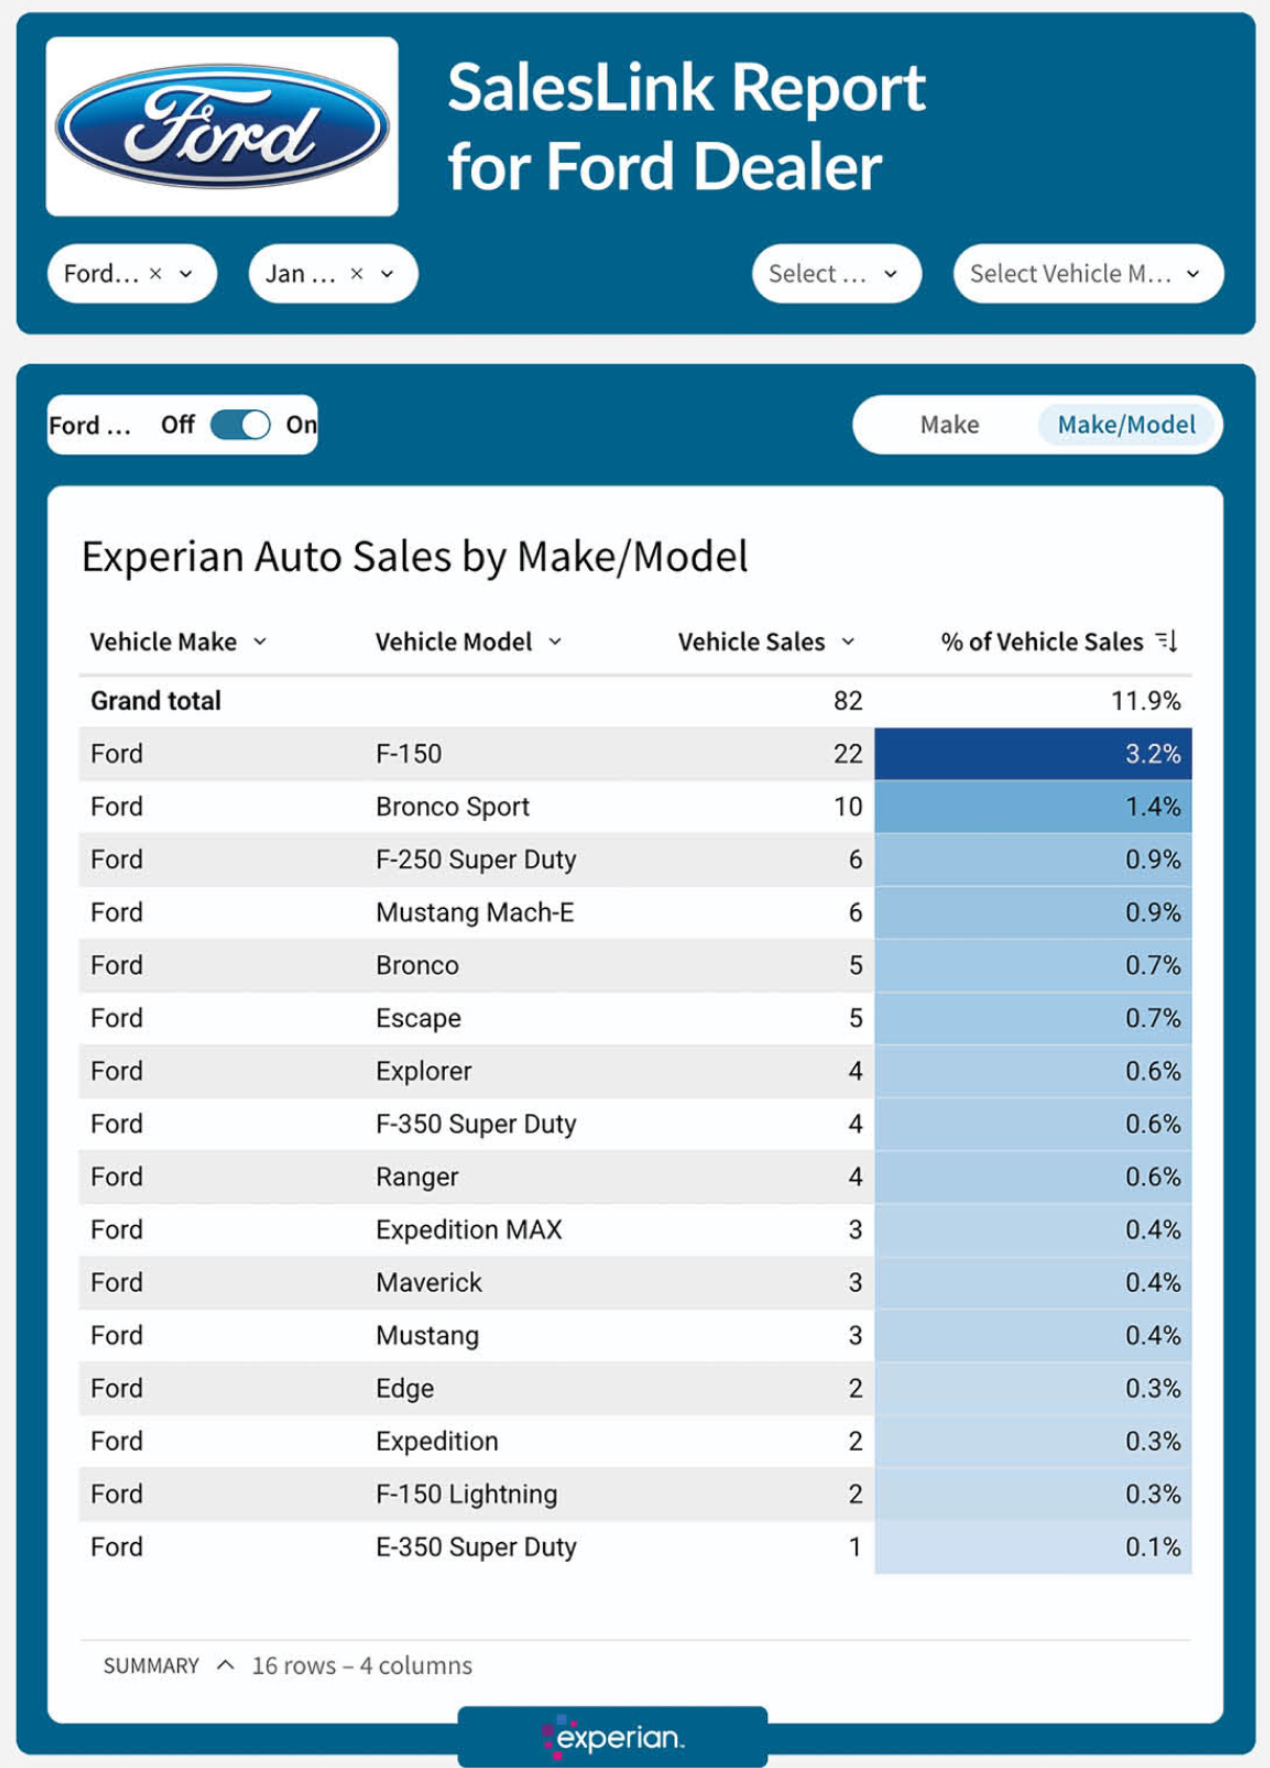
Task: Select the F-150 Lightning cell
Action: tap(466, 1494)
